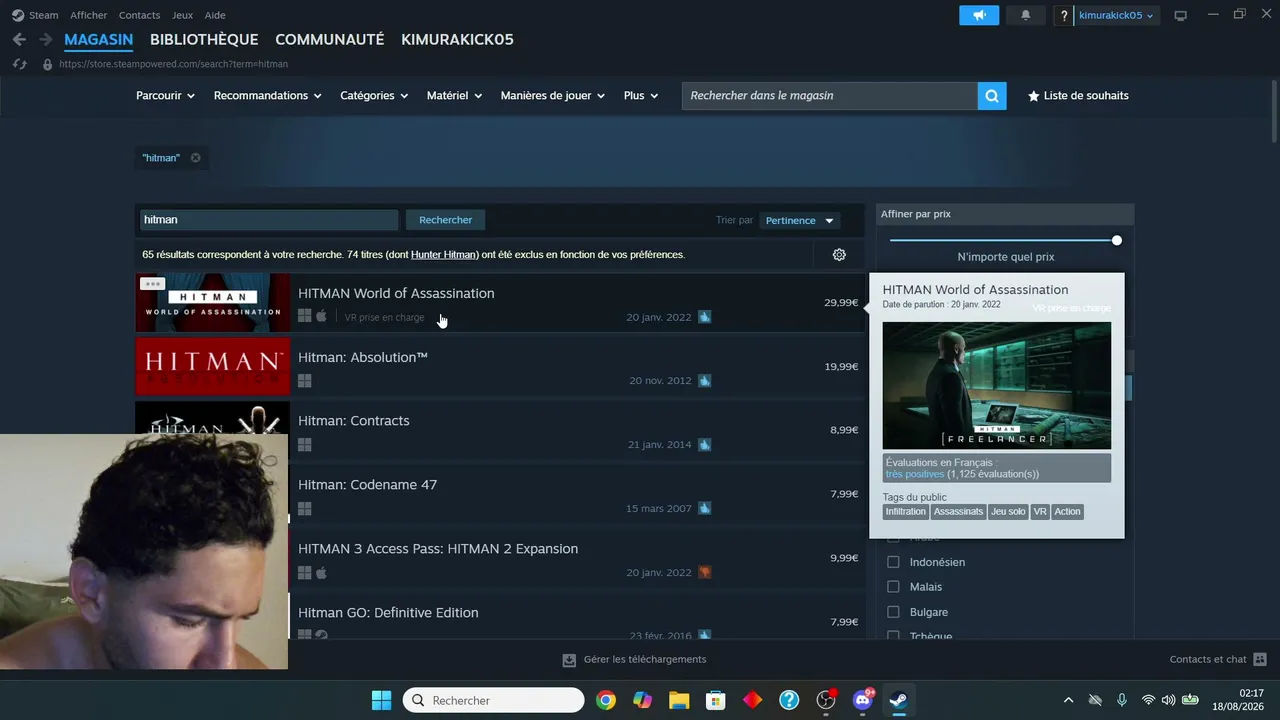Switch to the BIBLIOTHÈQUE tab
This screenshot has height=720, width=1280.
[x=204, y=40]
